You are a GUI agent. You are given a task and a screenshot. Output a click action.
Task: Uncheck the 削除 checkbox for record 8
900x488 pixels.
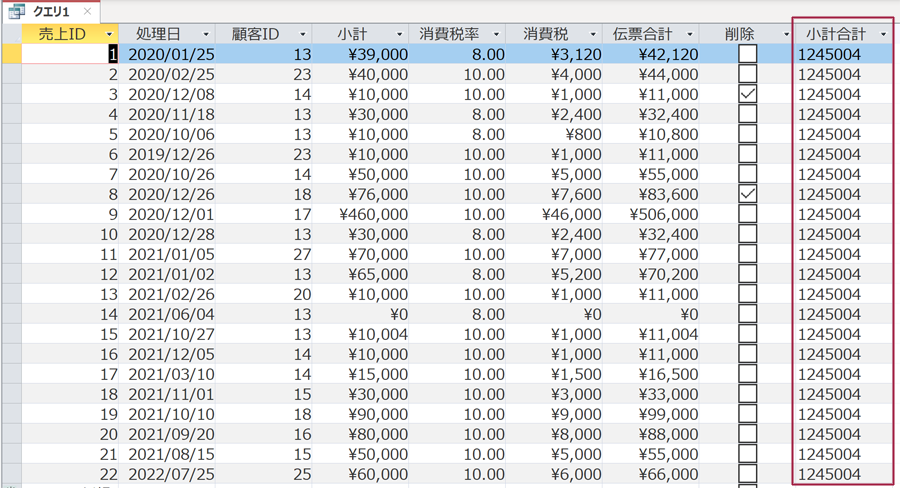coord(747,194)
